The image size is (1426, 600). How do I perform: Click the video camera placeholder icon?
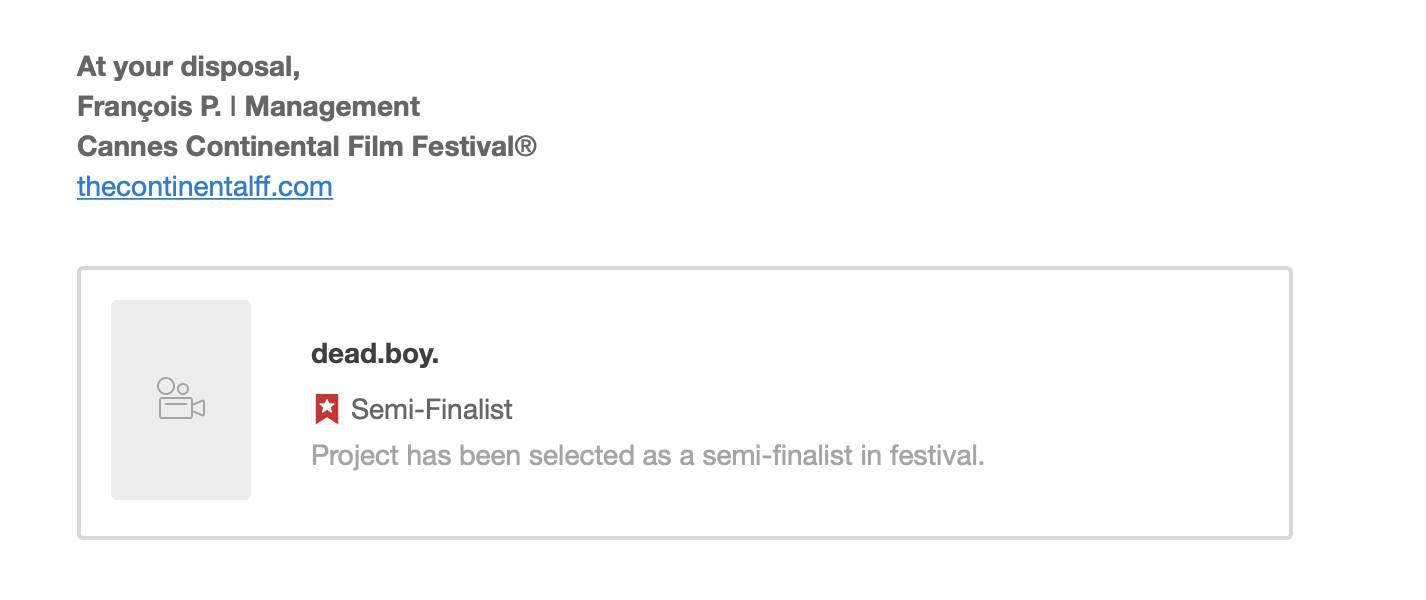[x=181, y=399]
